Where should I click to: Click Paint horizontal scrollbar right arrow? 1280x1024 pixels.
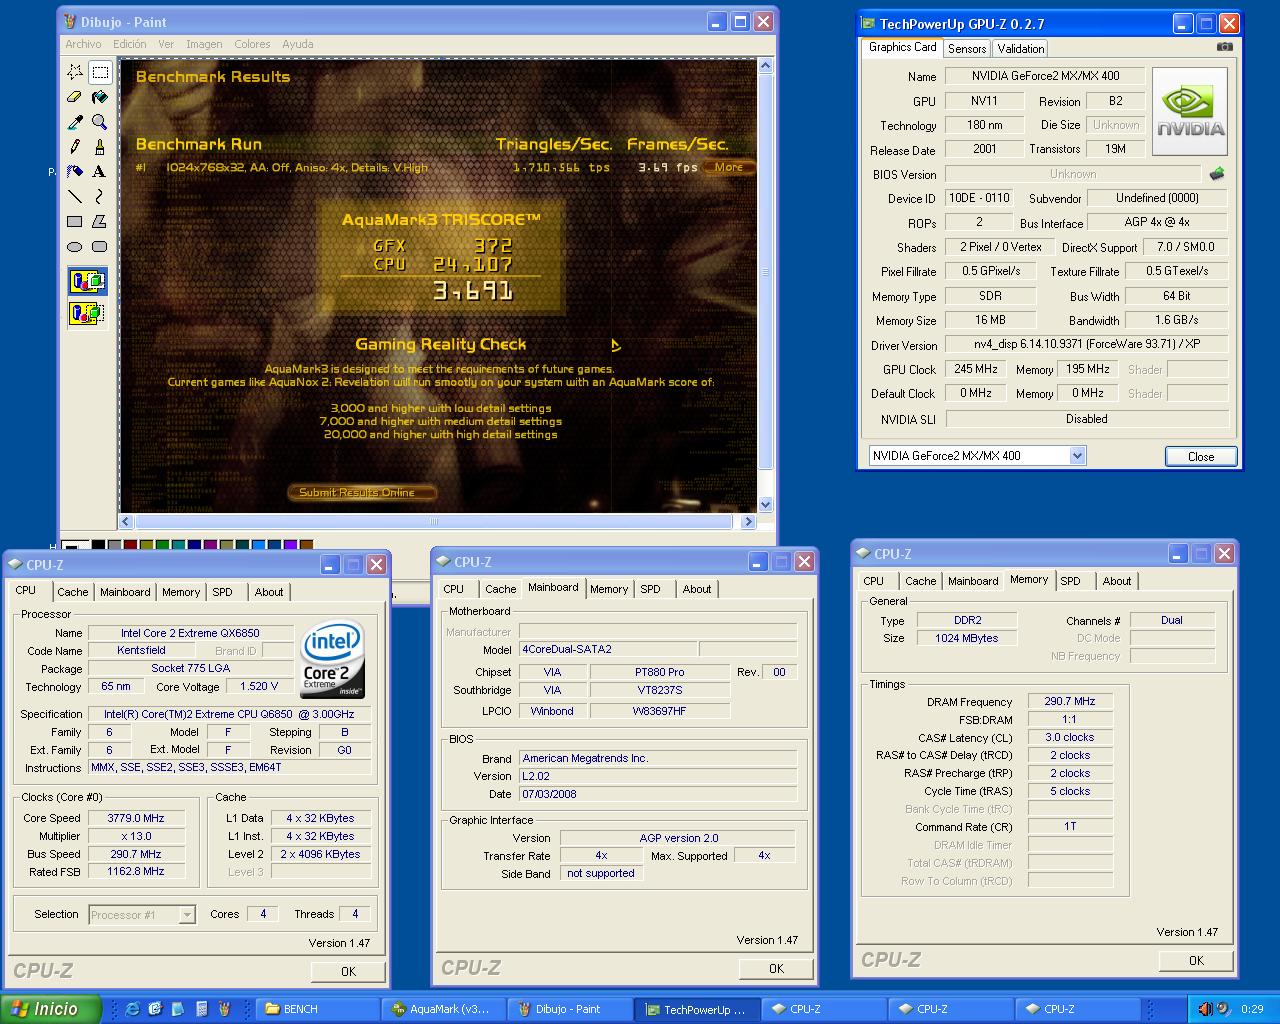[748, 521]
